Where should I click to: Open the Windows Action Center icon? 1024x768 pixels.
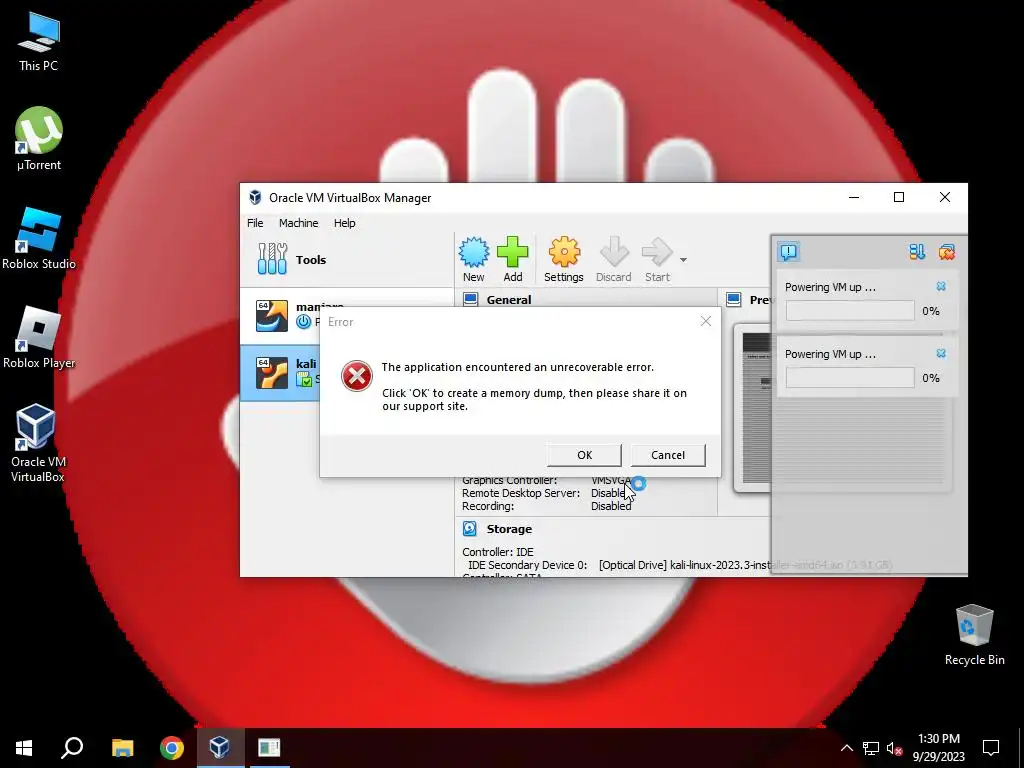click(x=991, y=748)
